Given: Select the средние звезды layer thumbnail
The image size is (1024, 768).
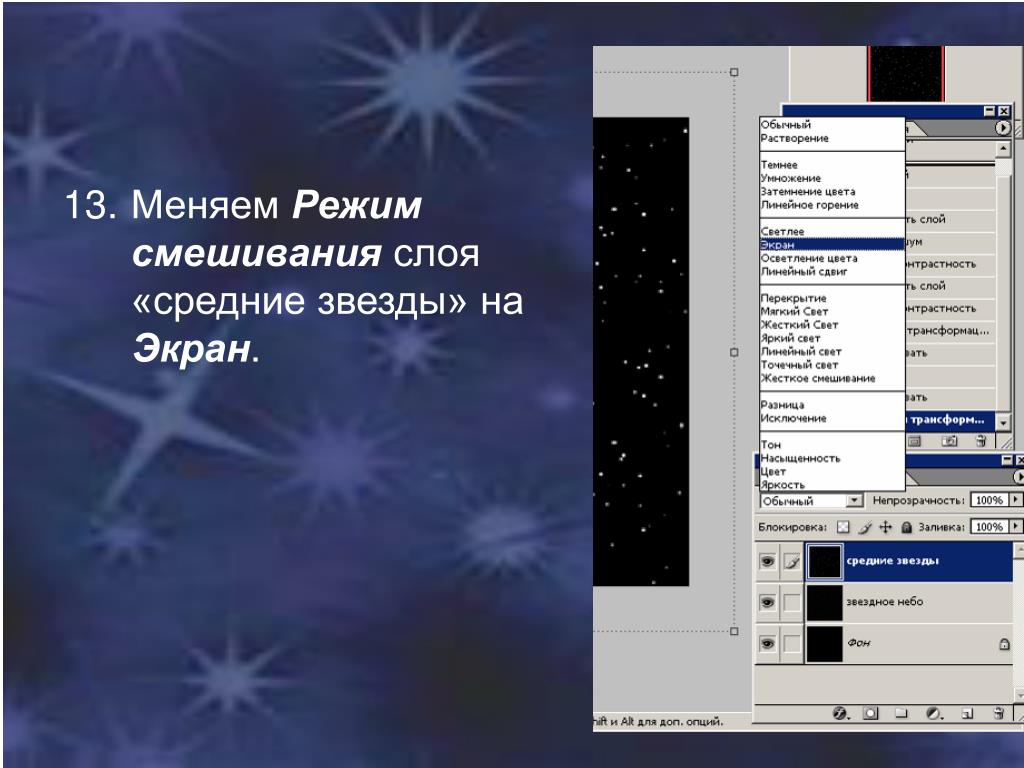Looking at the screenshot, I should 824,561.
